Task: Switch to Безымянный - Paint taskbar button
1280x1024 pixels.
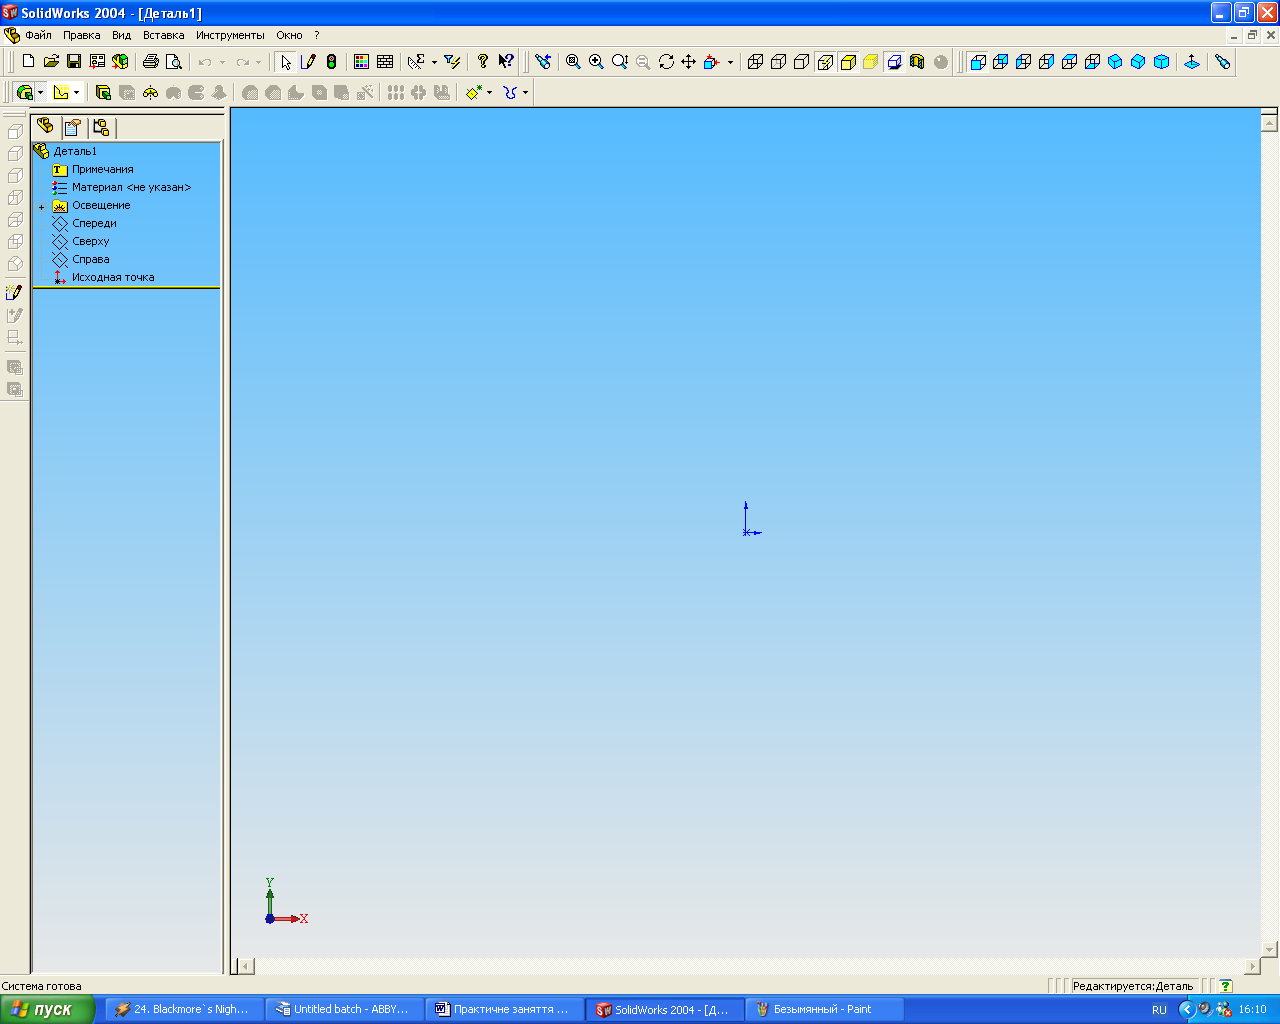Action: click(825, 1009)
